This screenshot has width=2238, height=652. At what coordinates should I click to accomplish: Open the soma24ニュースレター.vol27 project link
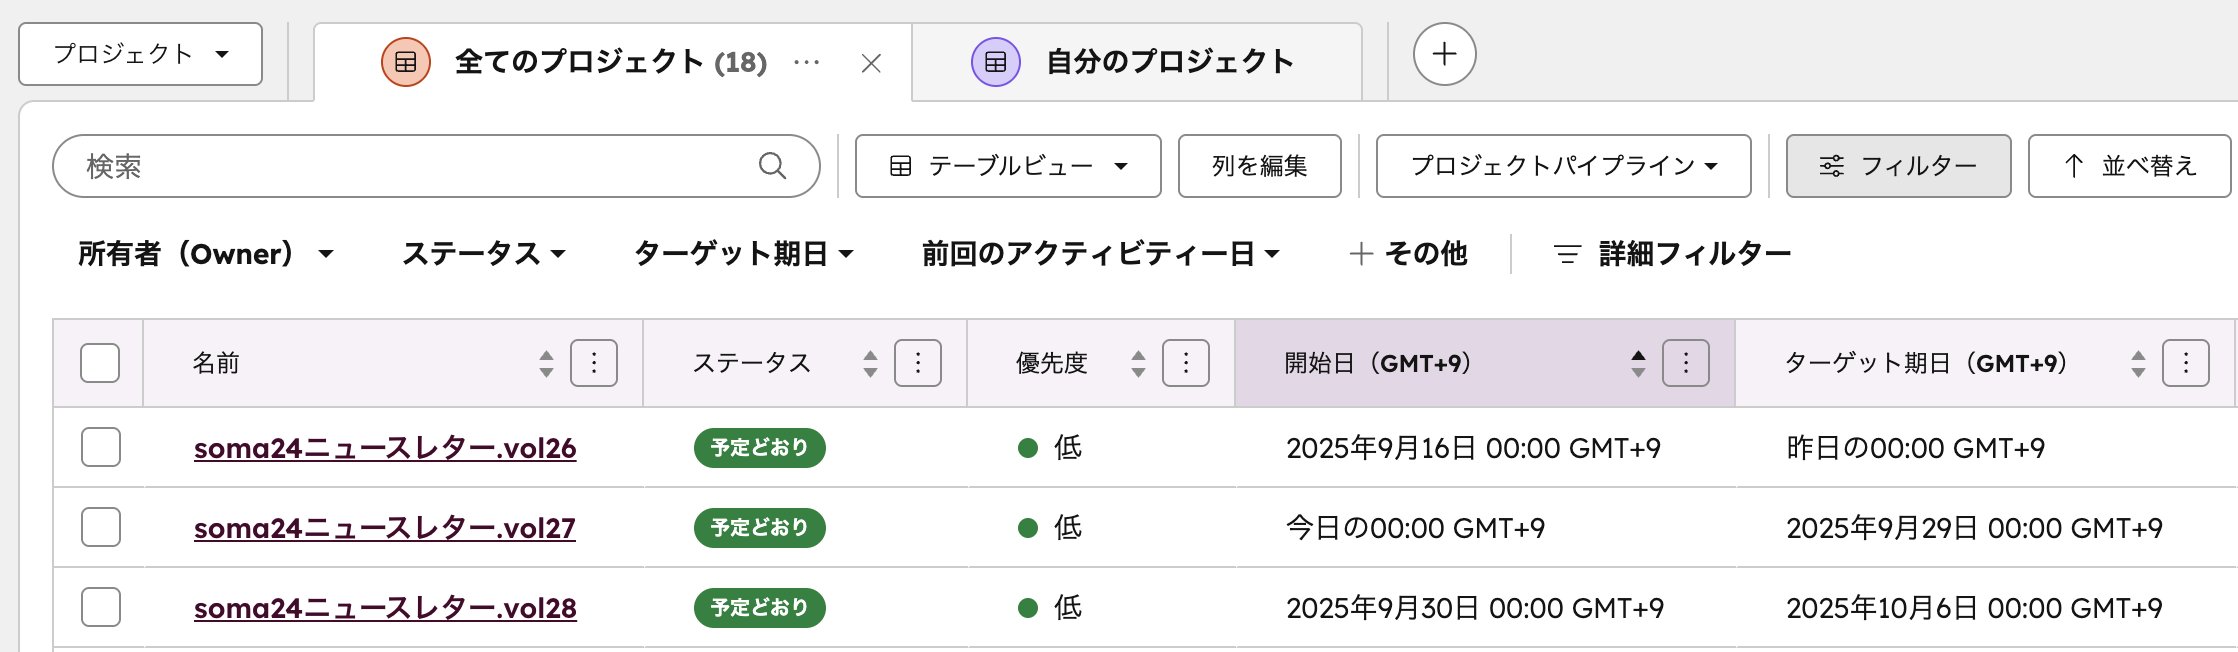click(385, 528)
